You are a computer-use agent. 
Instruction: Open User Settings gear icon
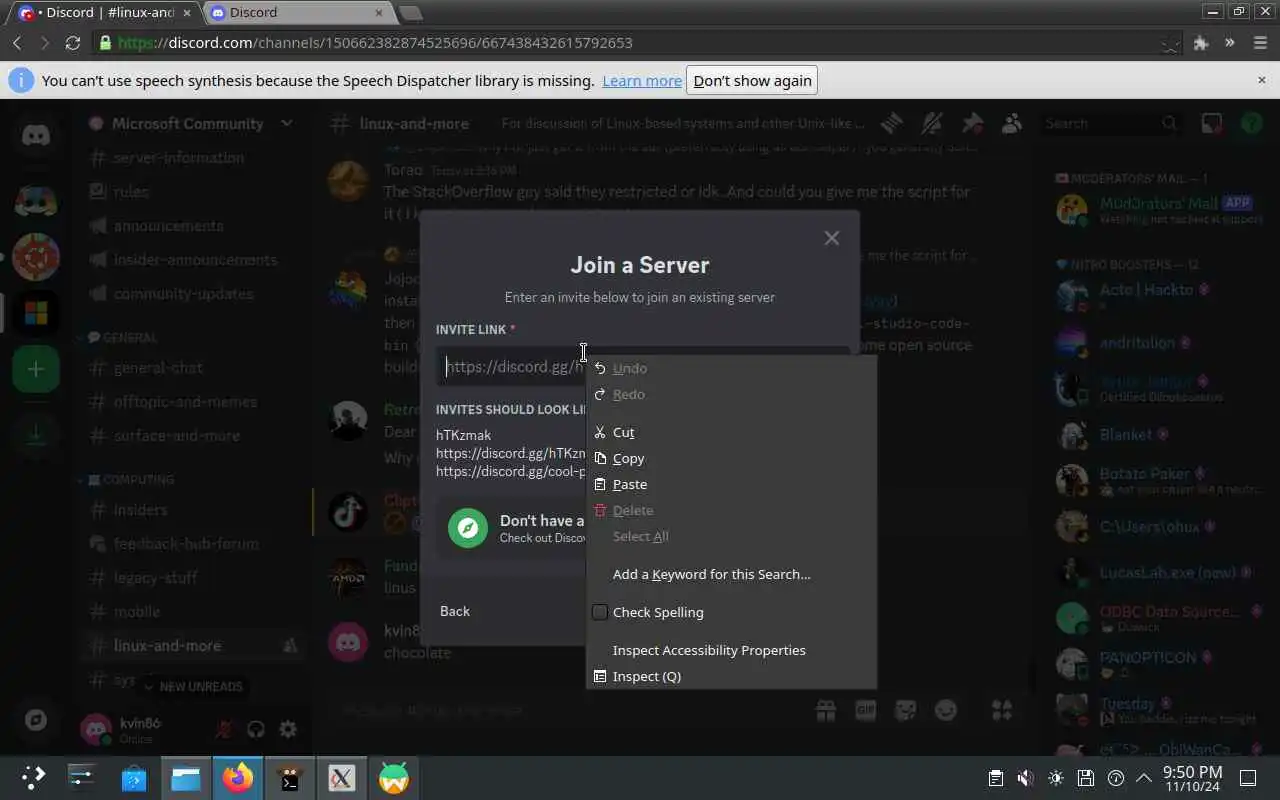pyautogui.click(x=288, y=730)
